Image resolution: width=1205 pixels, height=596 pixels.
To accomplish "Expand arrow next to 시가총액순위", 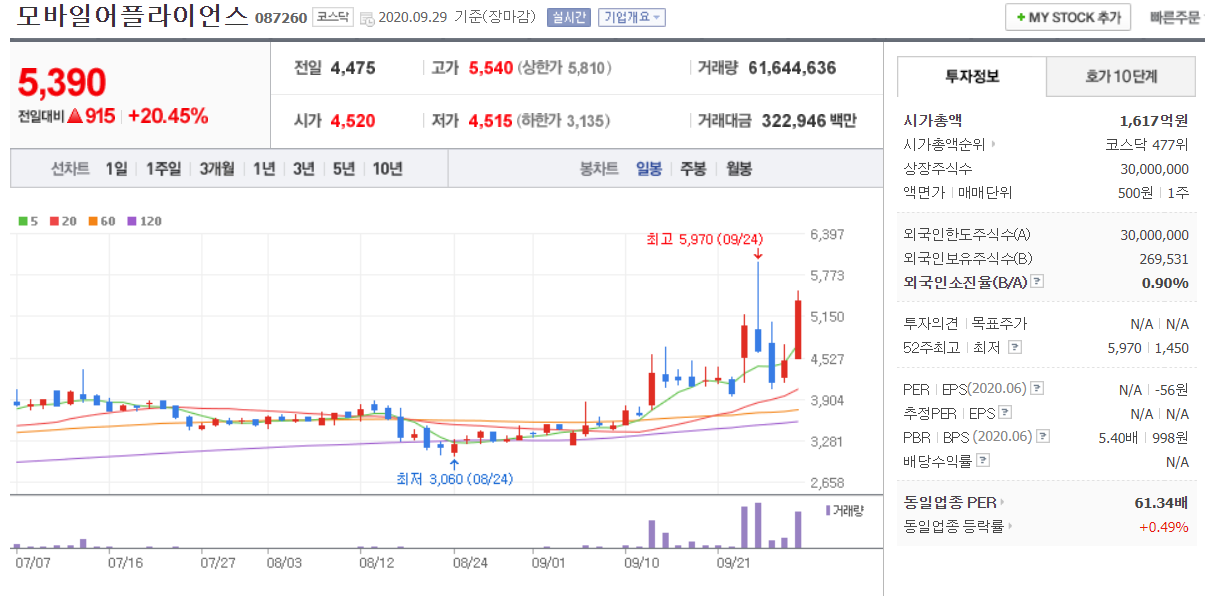I will click(x=994, y=145).
